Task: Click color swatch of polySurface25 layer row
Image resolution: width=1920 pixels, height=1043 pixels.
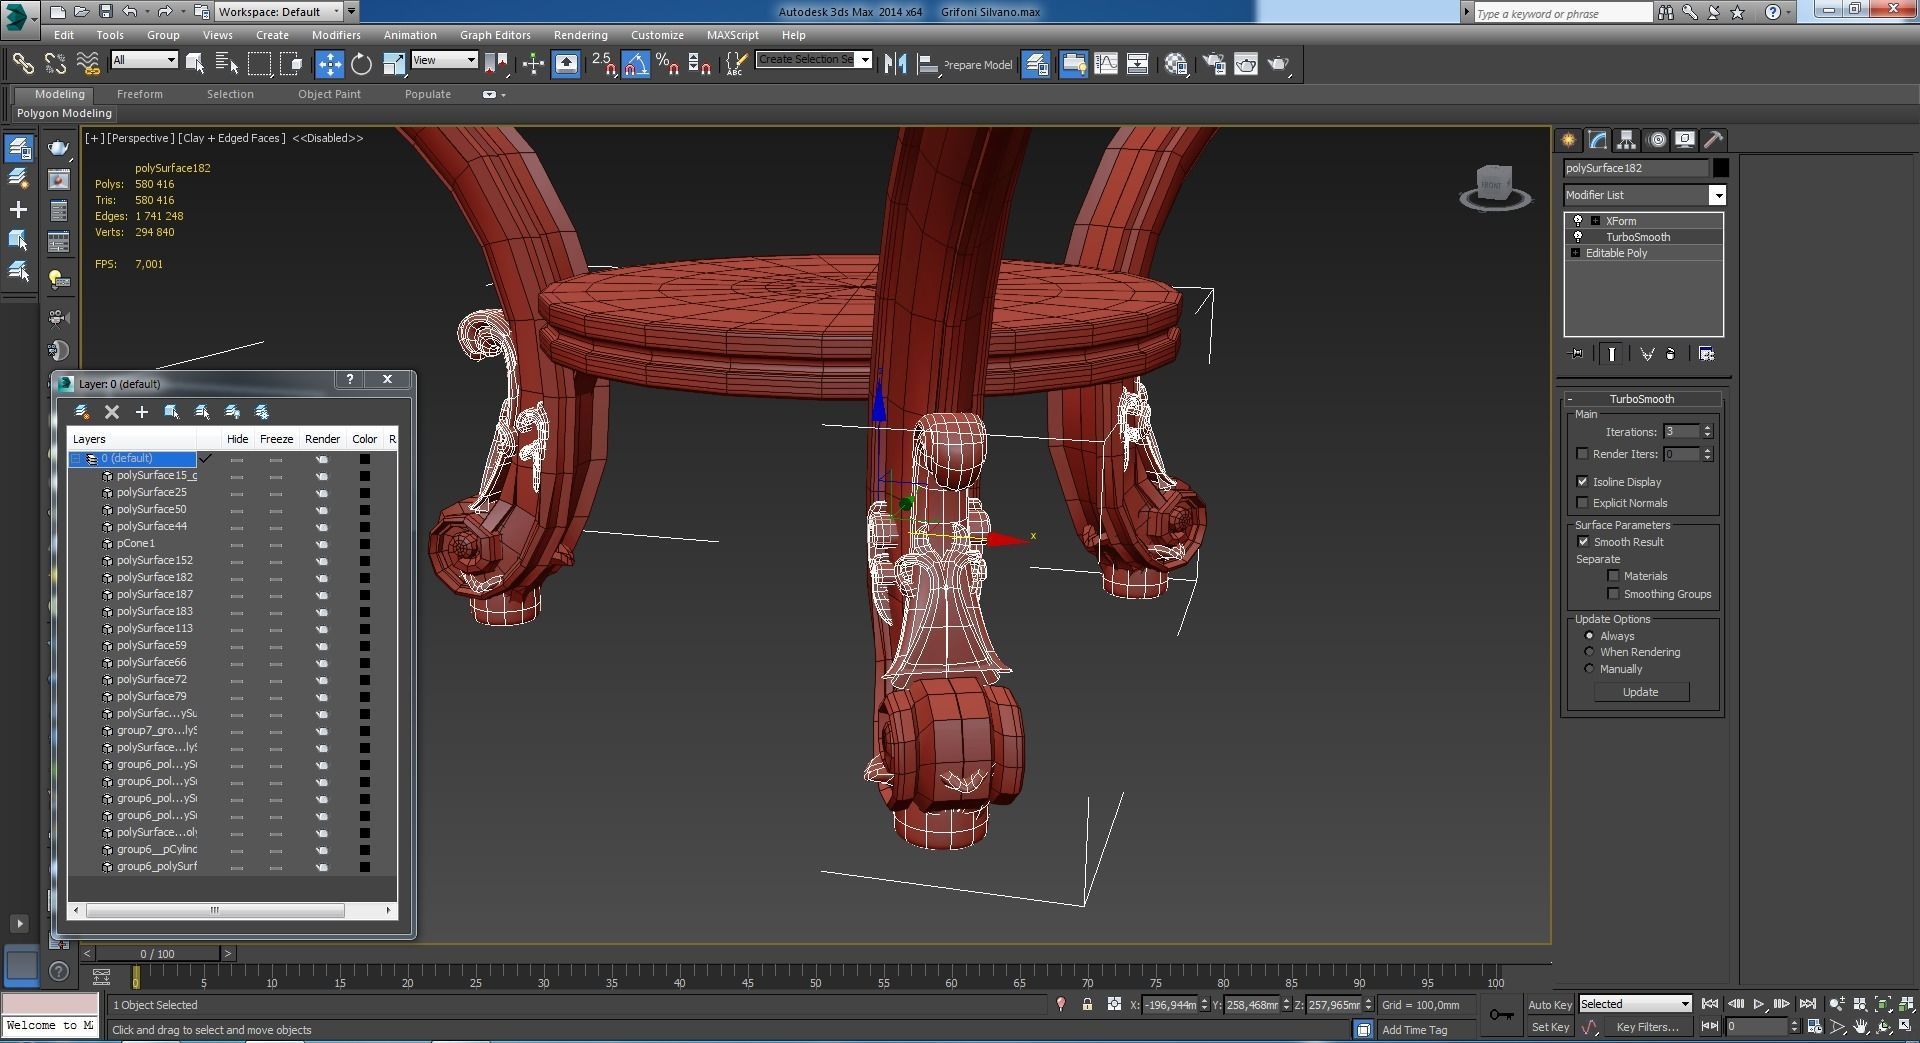Action: pyautogui.click(x=365, y=493)
